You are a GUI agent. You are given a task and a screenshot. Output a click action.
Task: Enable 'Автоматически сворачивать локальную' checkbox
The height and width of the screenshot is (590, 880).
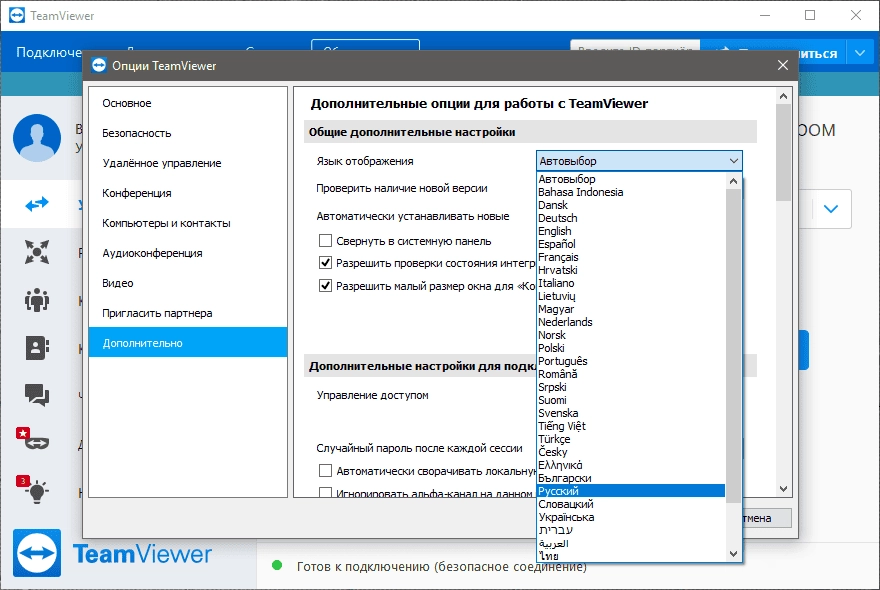click(325, 470)
